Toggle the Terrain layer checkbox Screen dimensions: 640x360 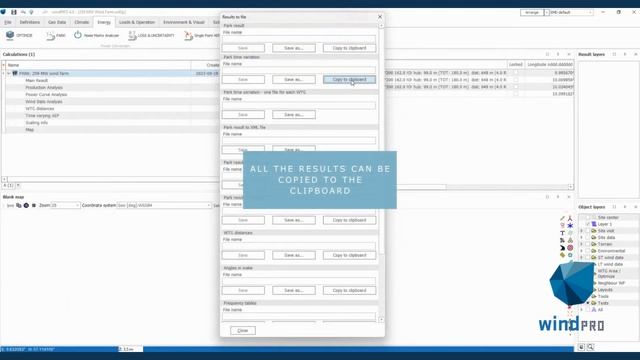pyautogui.click(x=588, y=244)
